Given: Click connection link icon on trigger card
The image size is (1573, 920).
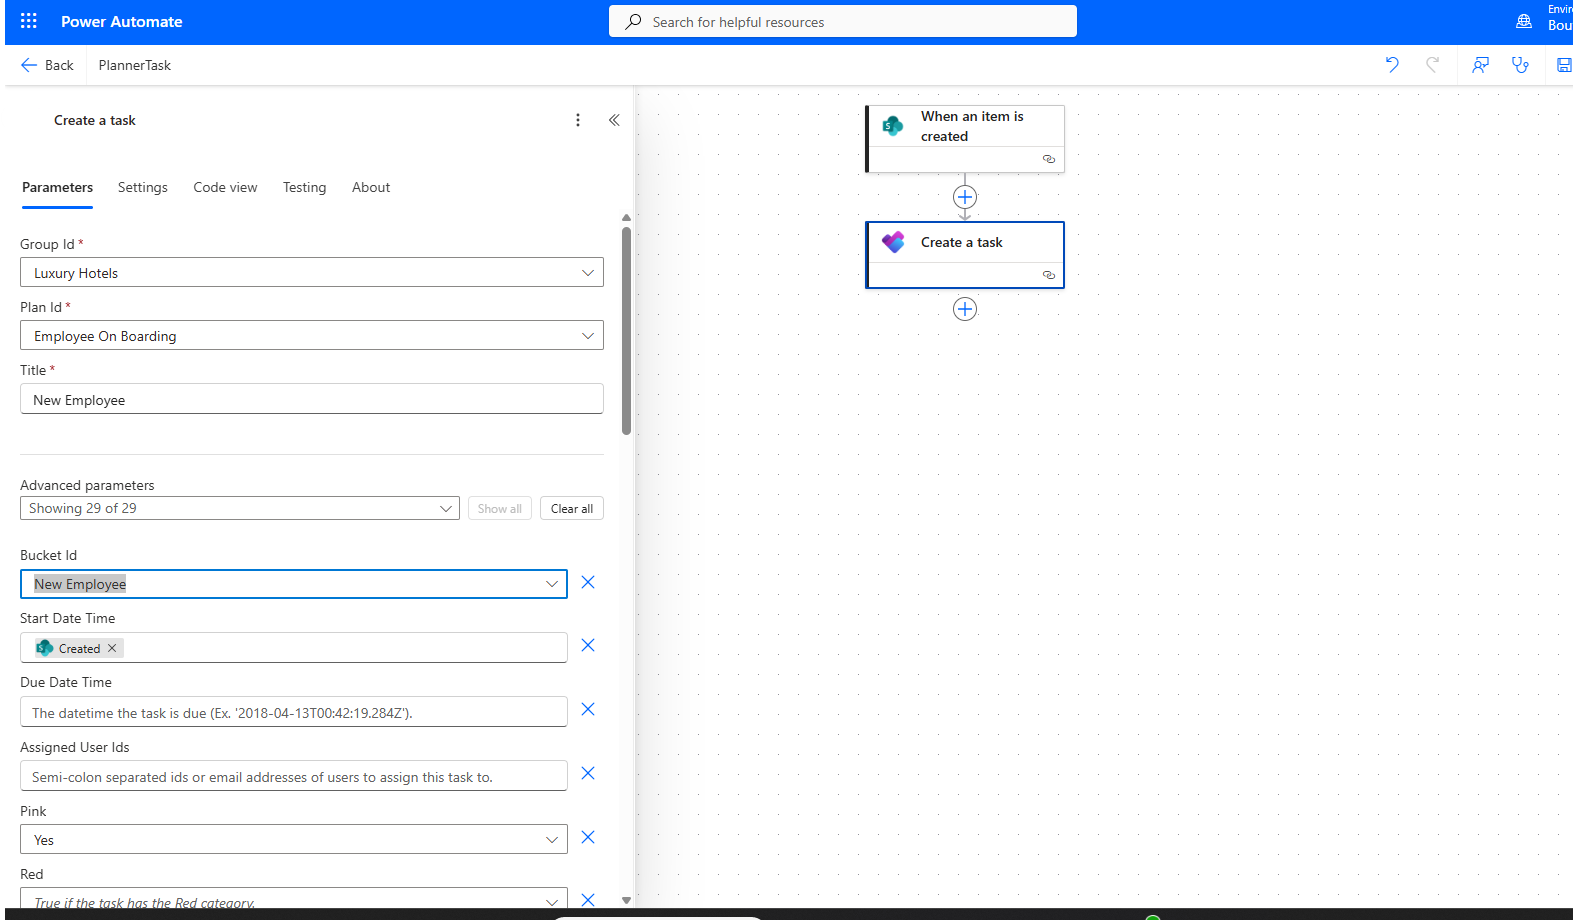Looking at the screenshot, I should tap(1049, 159).
